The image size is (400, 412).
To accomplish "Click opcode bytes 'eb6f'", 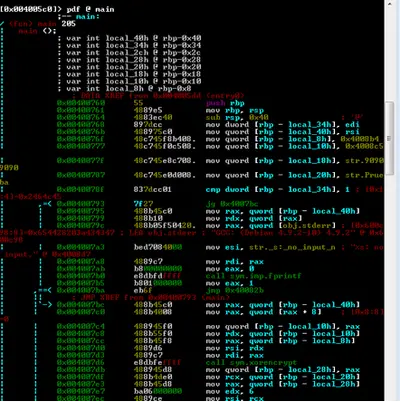I will (143, 291).
